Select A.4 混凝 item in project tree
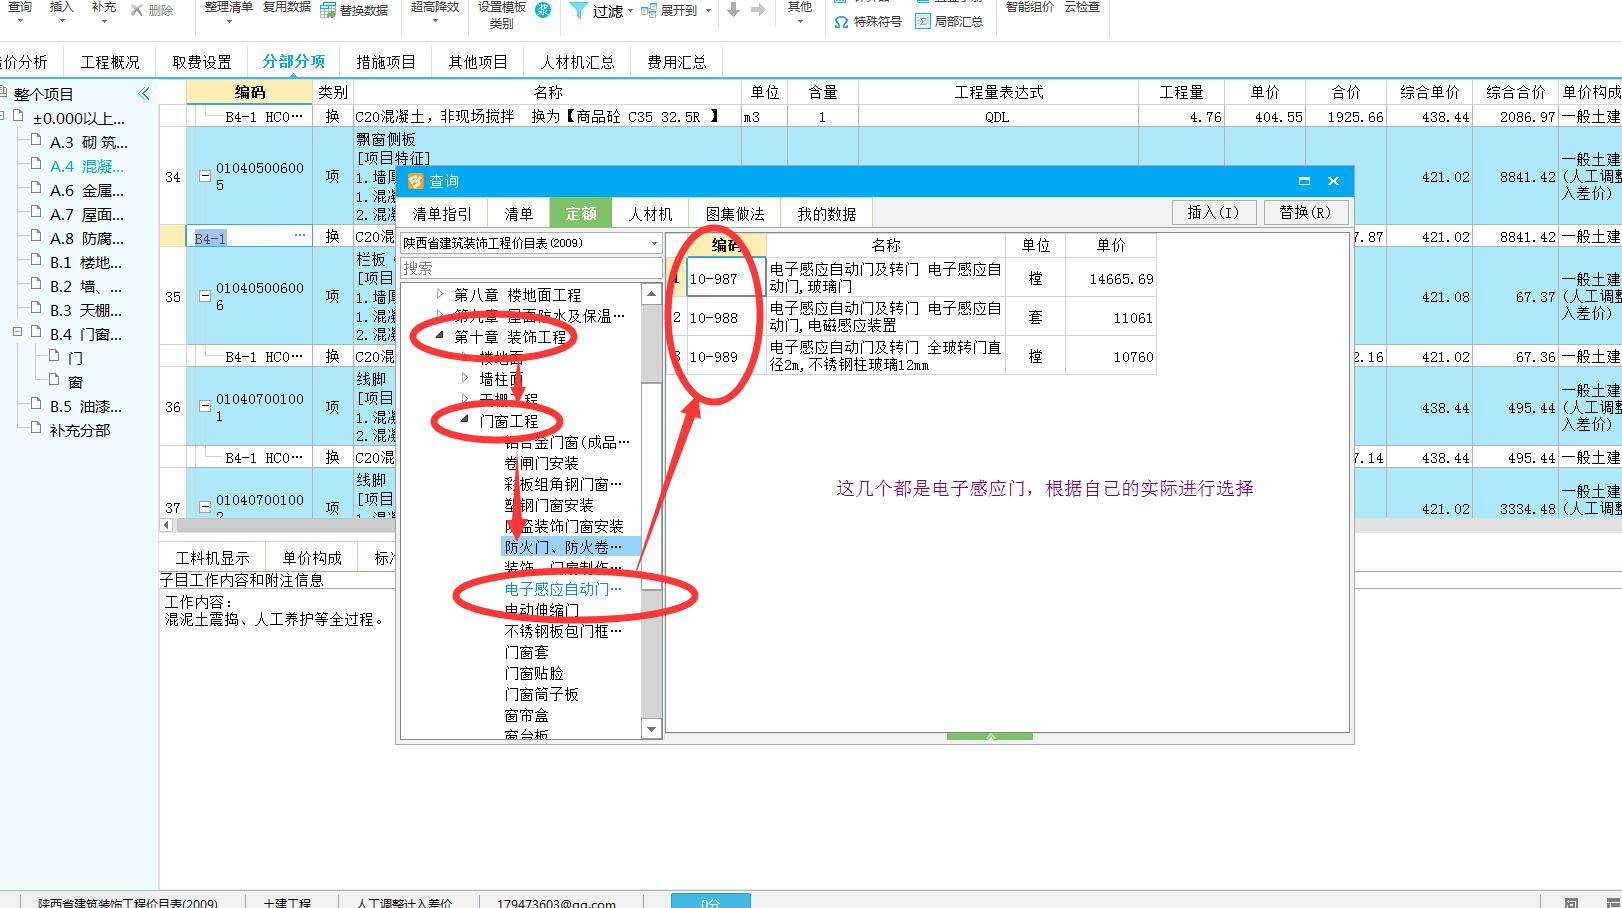 click(x=87, y=166)
